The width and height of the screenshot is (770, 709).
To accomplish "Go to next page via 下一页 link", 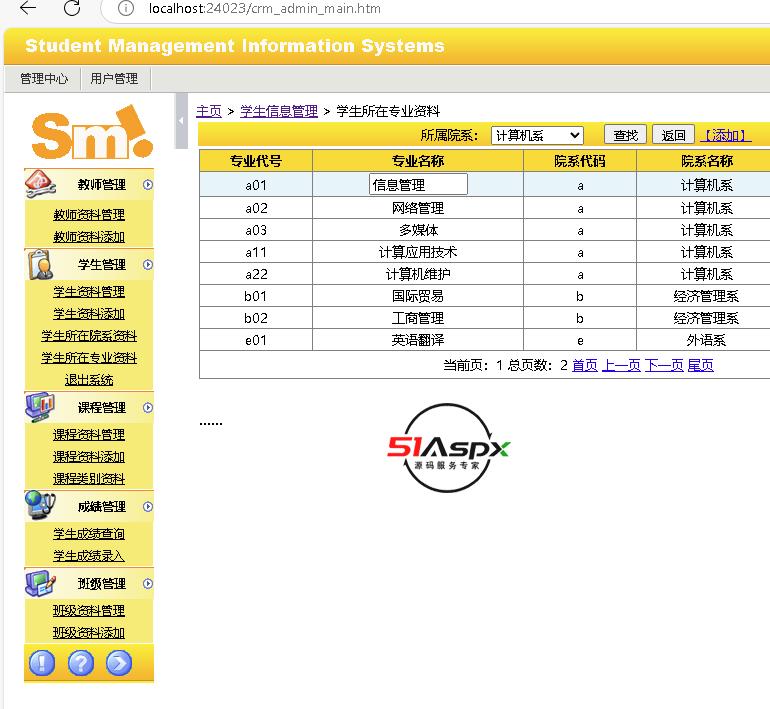I will [x=663, y=365].
